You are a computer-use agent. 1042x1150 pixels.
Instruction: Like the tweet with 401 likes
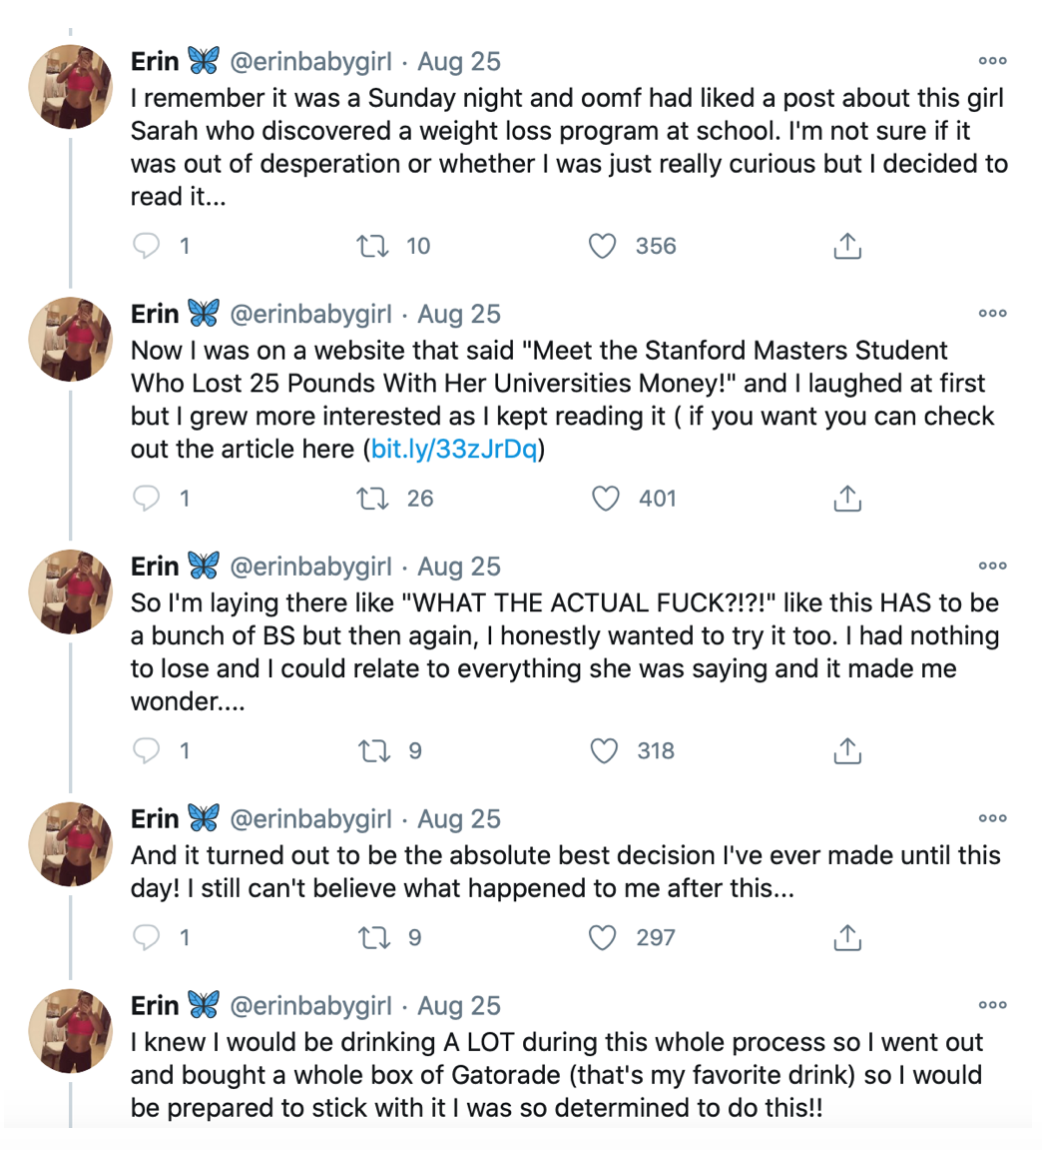(x=606, y=499)
